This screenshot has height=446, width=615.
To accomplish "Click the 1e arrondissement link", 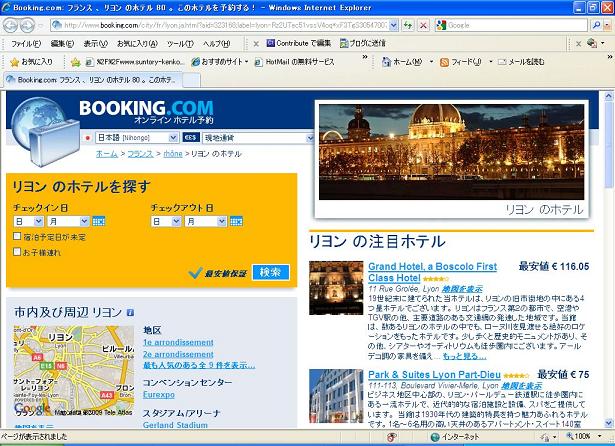I will click(178, 342).
